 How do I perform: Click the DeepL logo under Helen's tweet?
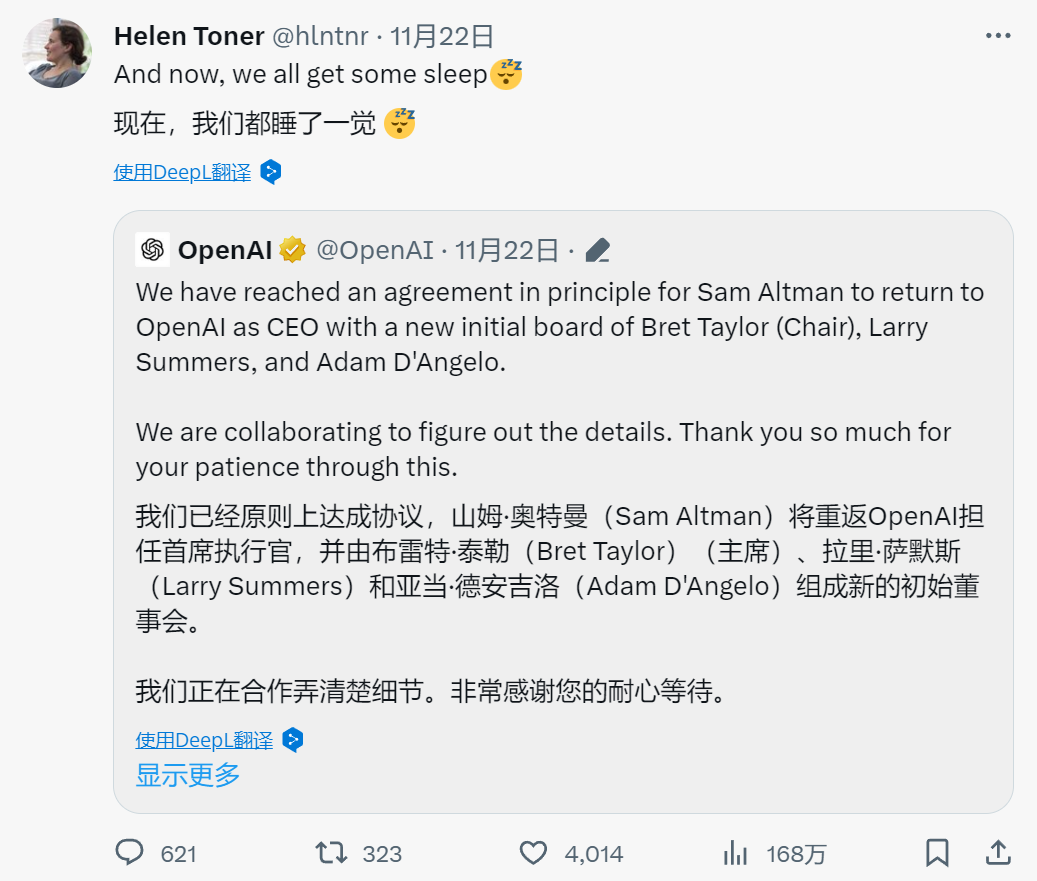[270, 172]
